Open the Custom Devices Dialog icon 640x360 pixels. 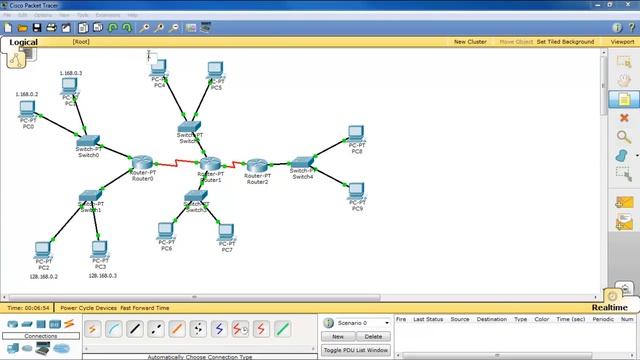coord(206,27)
